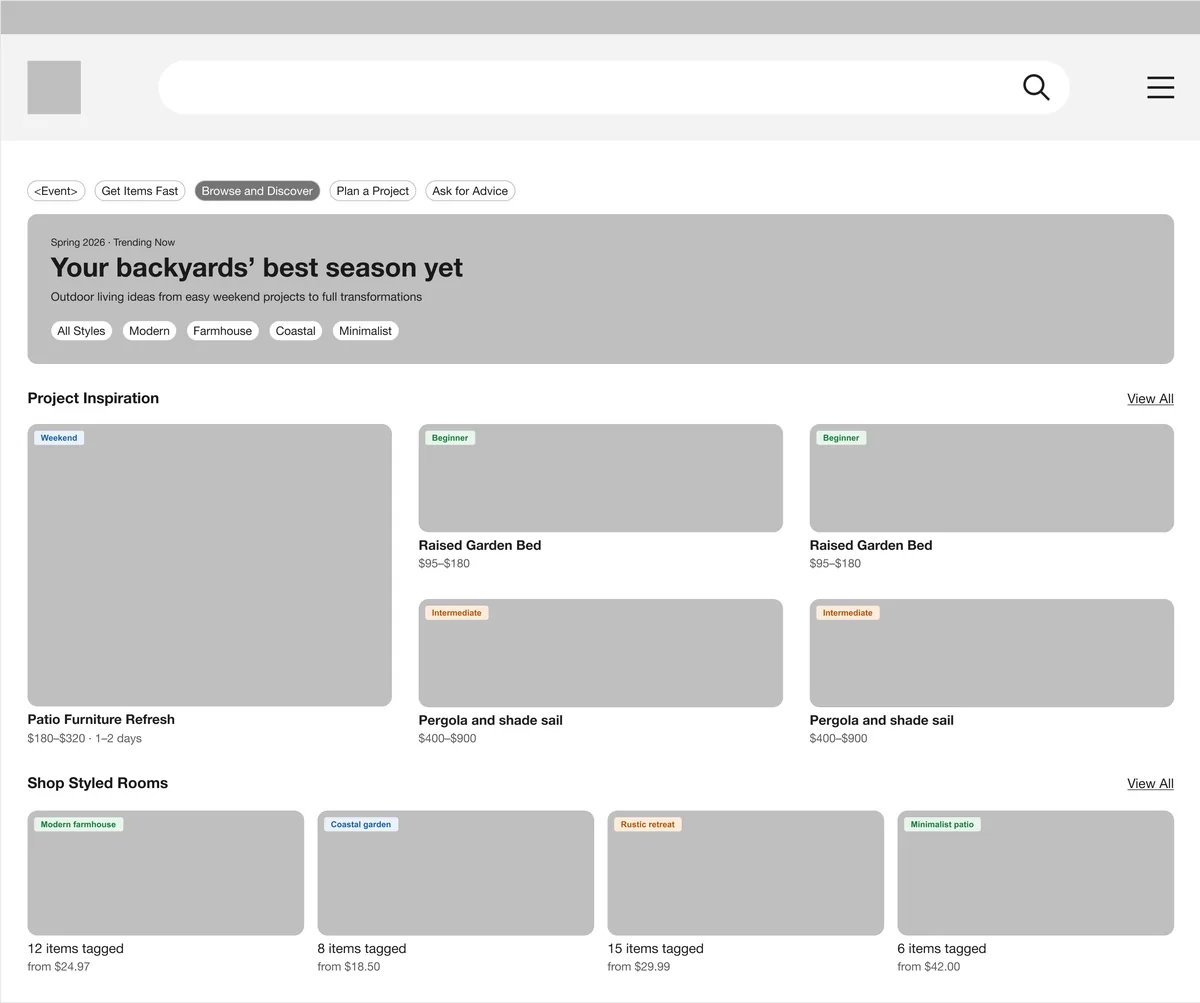Click View All for Project Inspiration

pos(1150,399)
